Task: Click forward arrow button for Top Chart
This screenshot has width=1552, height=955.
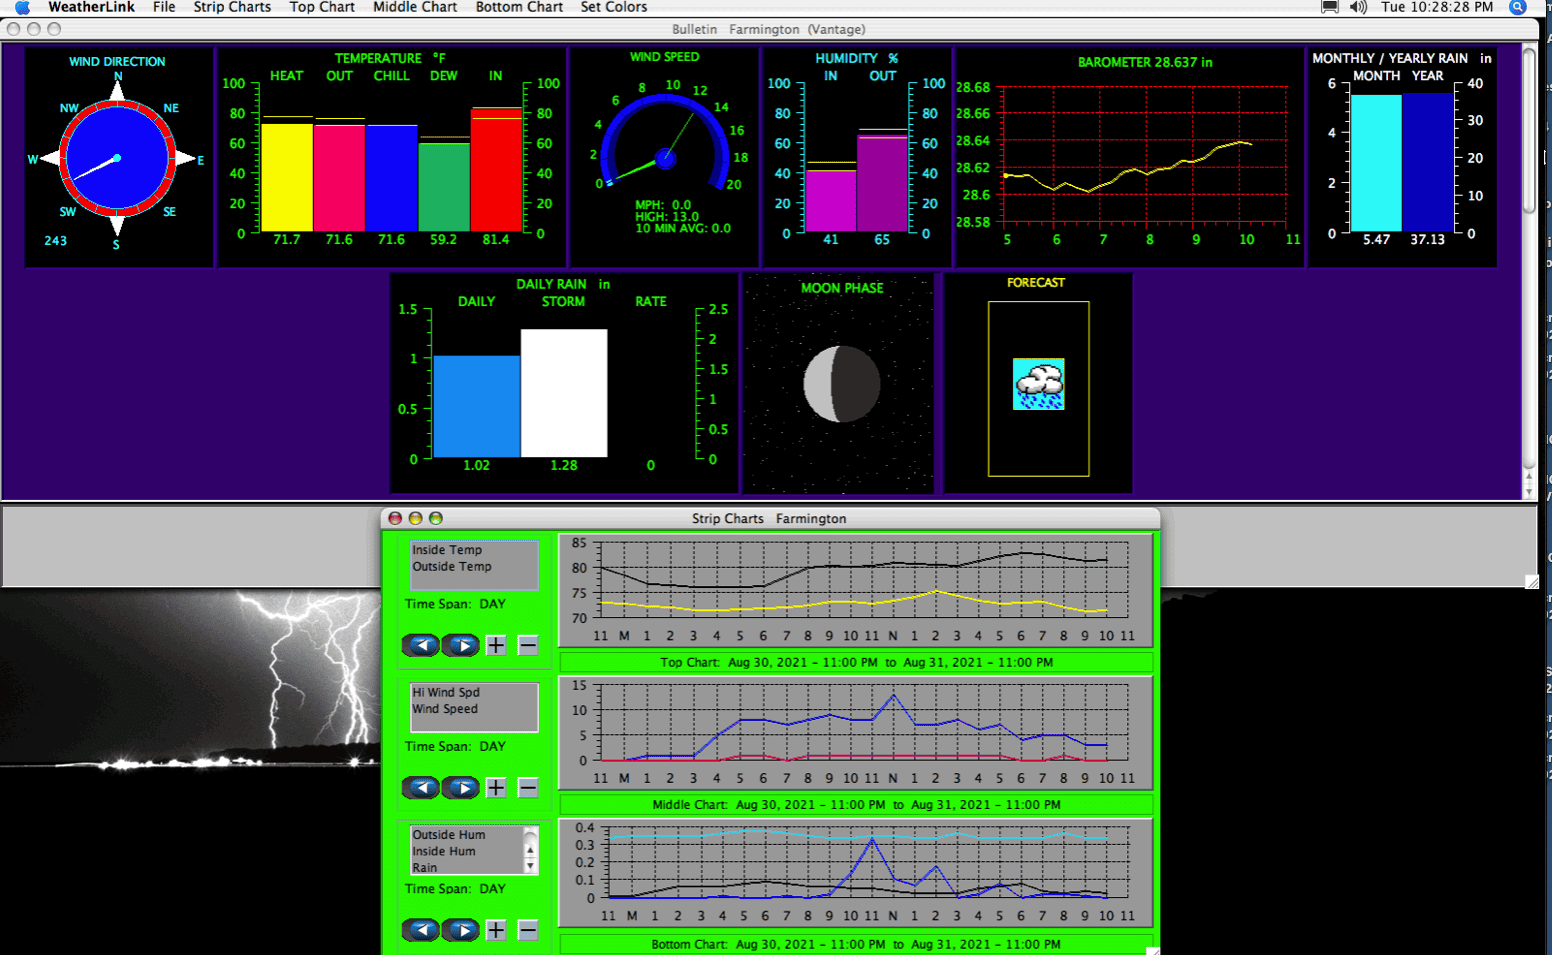Action: (x=461, y=645)
